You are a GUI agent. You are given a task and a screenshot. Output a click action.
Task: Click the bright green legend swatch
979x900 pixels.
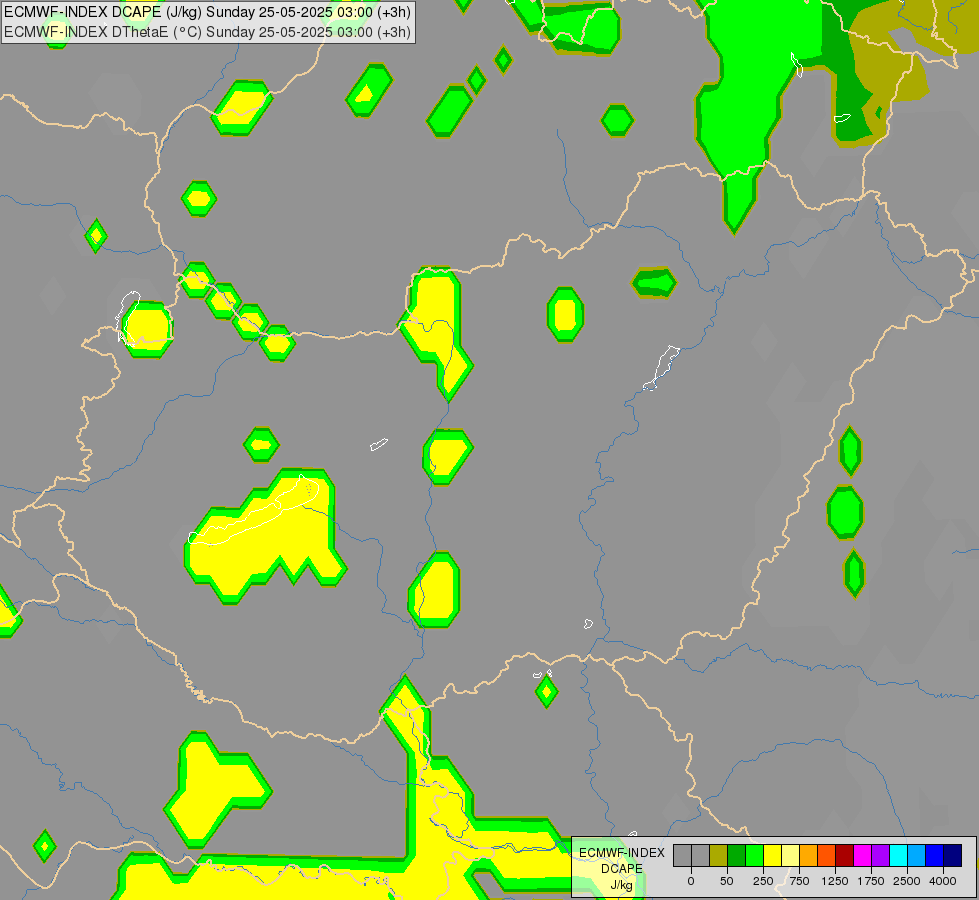(x=755, y=855)
